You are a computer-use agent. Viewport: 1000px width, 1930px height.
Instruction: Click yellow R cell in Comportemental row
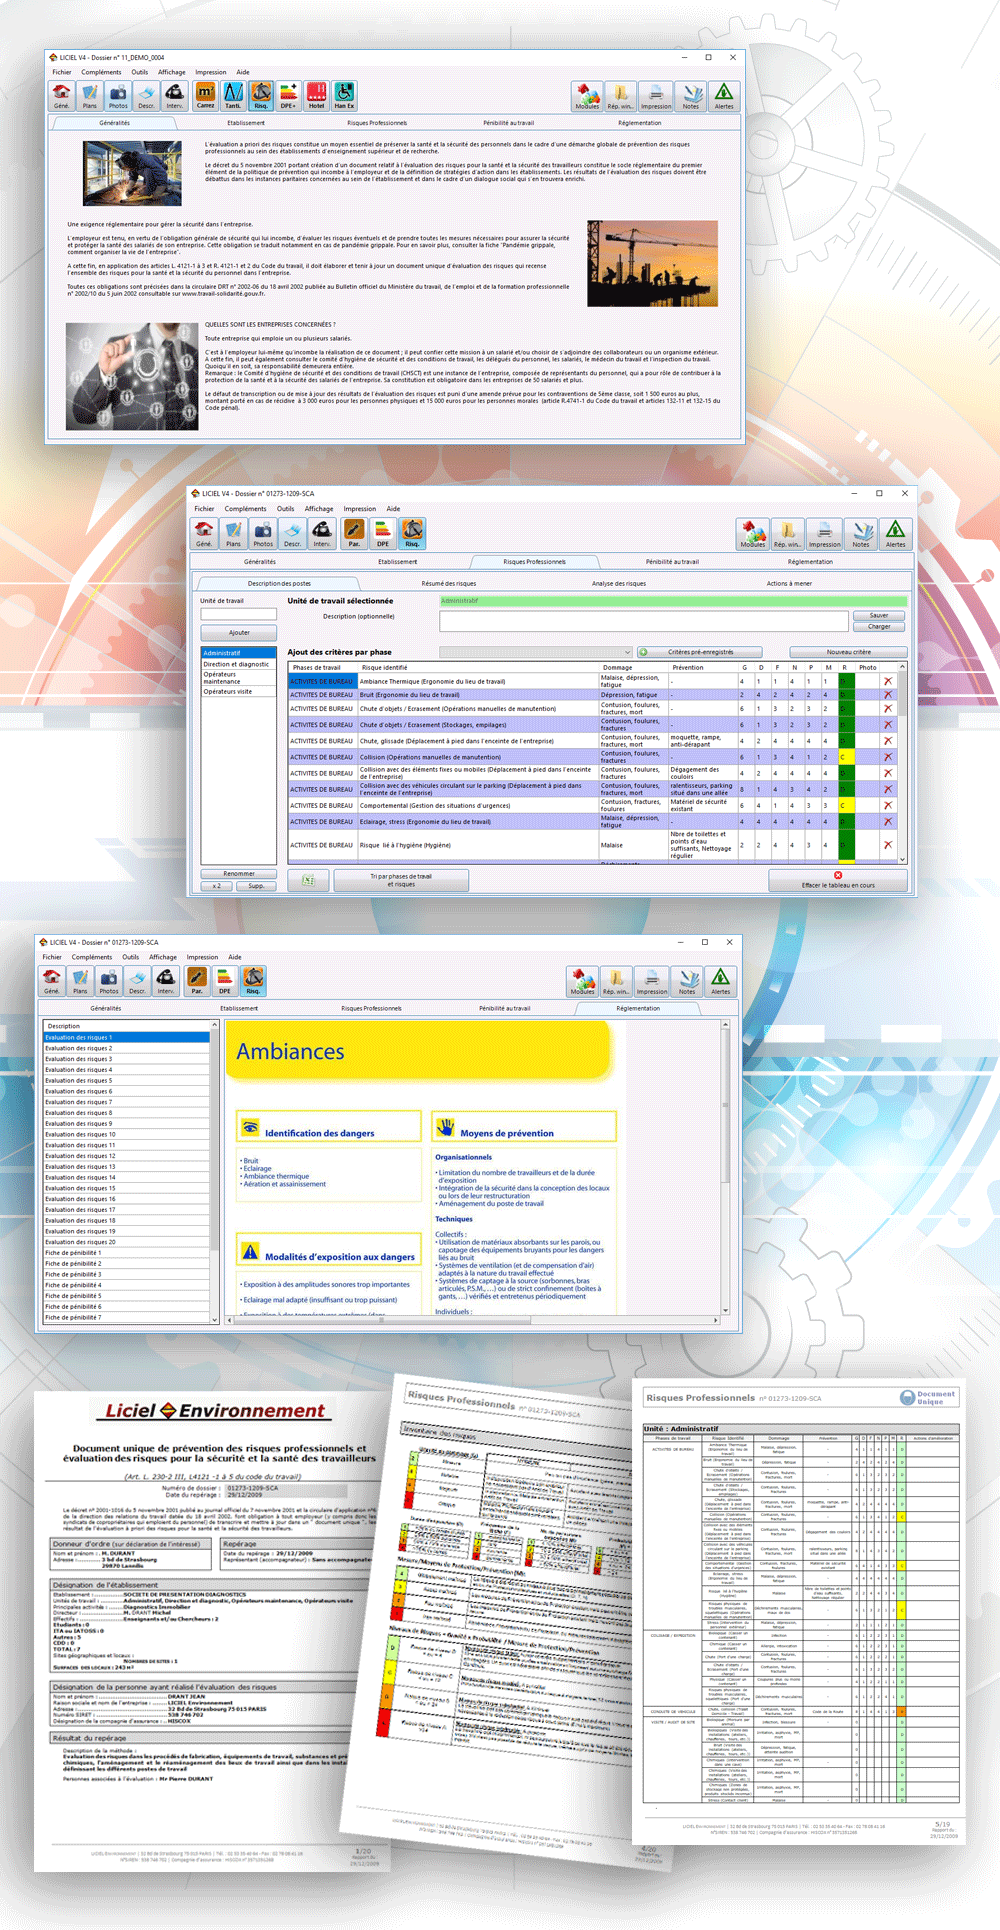[x=846, y=805]
